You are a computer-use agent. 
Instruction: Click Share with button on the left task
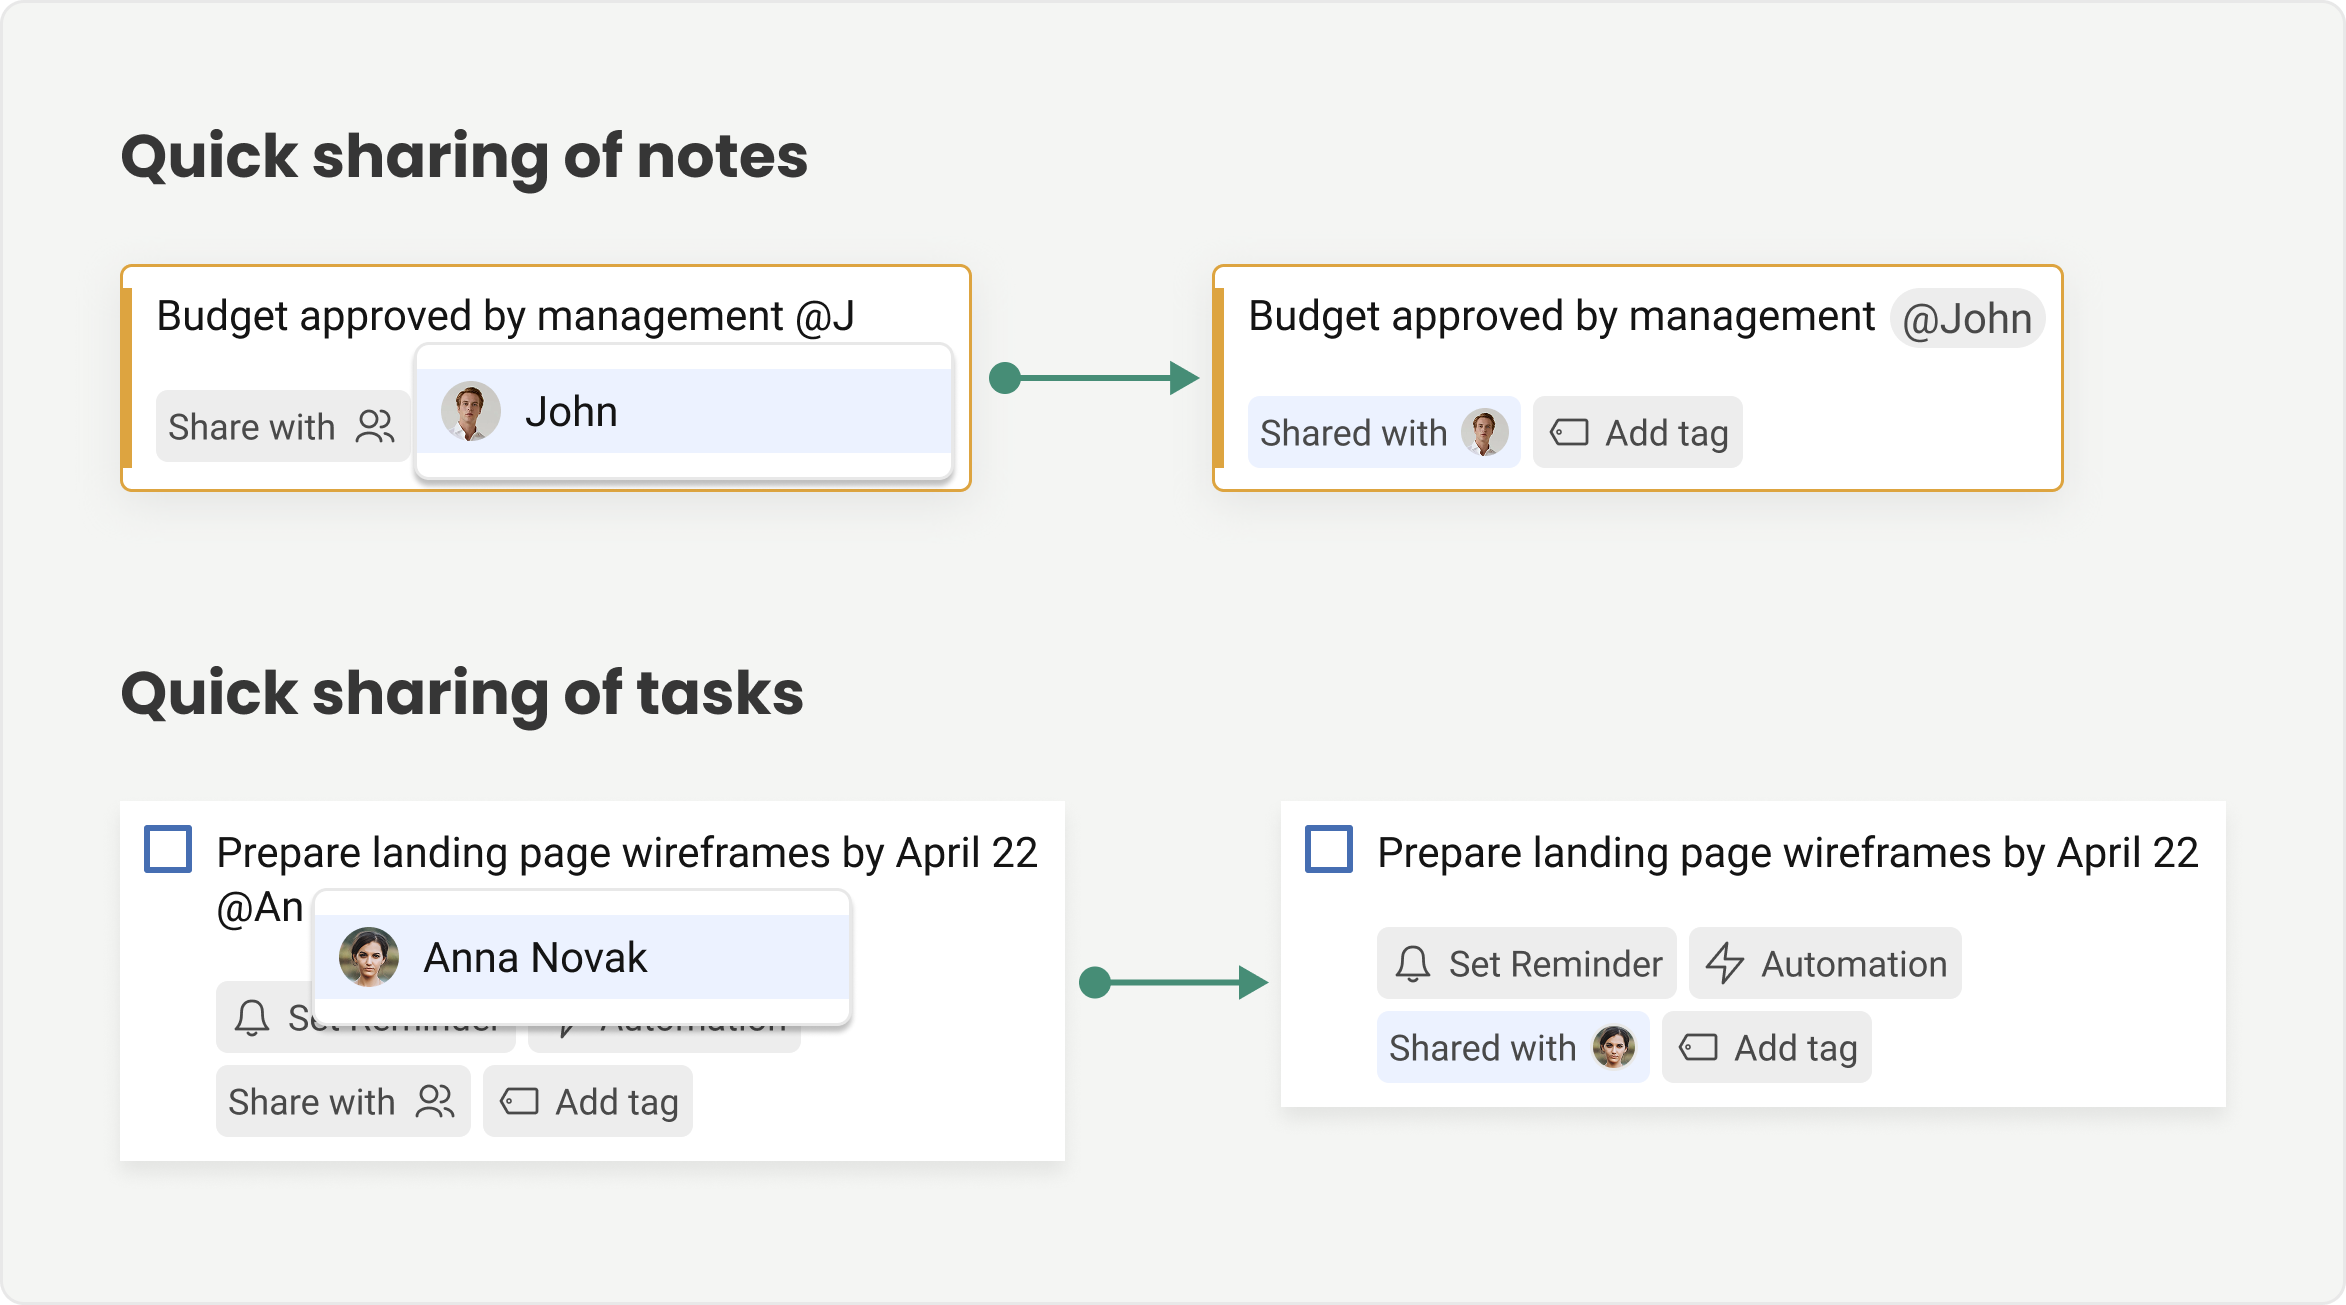tap(343, 1101)
